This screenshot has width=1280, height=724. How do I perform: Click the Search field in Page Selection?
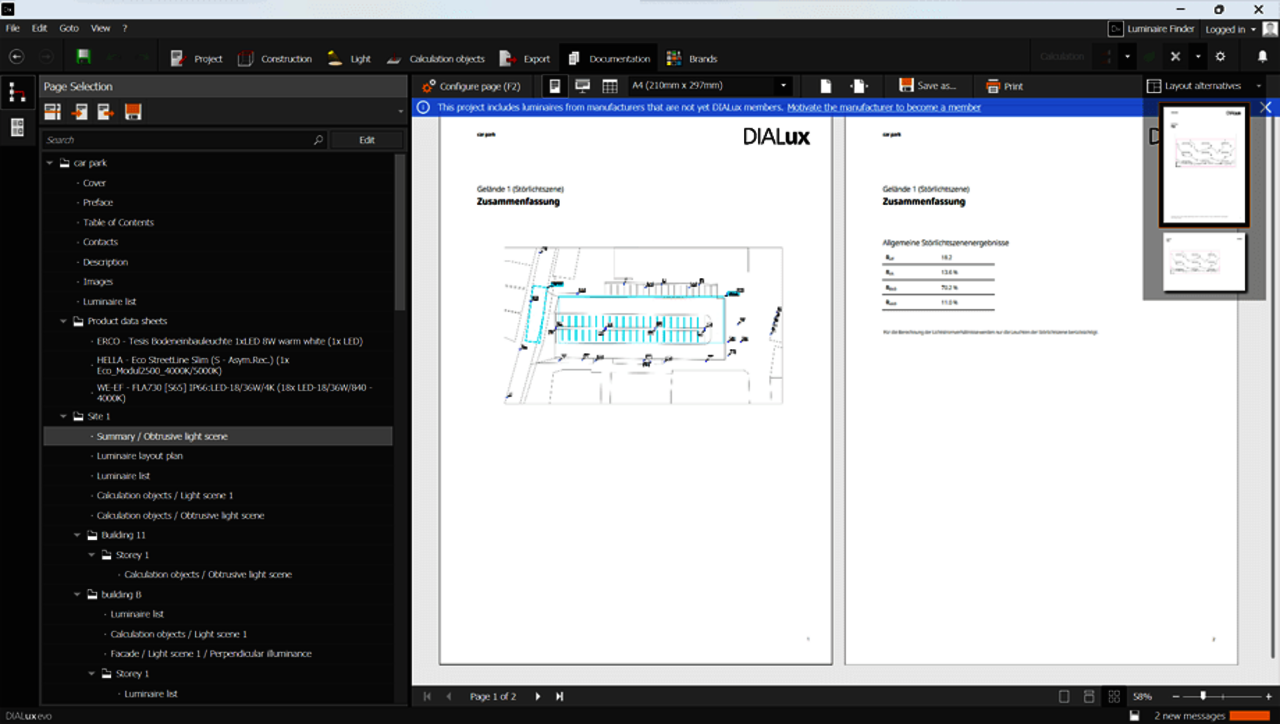[178, 140]
